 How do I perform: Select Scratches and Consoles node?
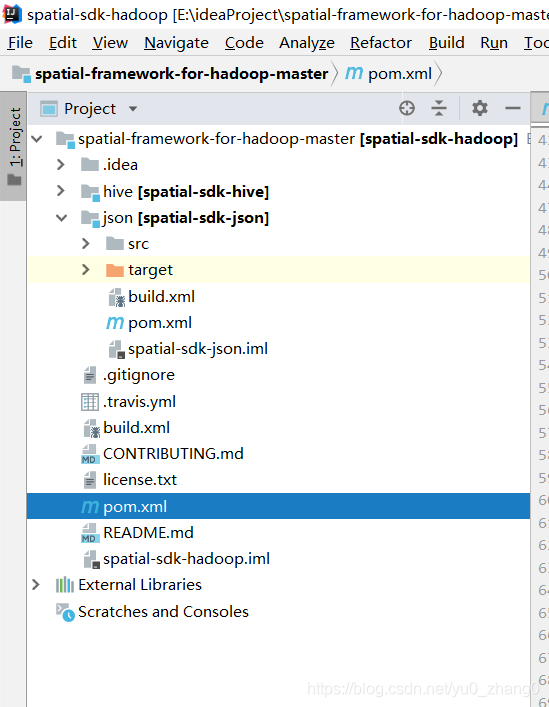pyautogui.click(x=163, y=612)
